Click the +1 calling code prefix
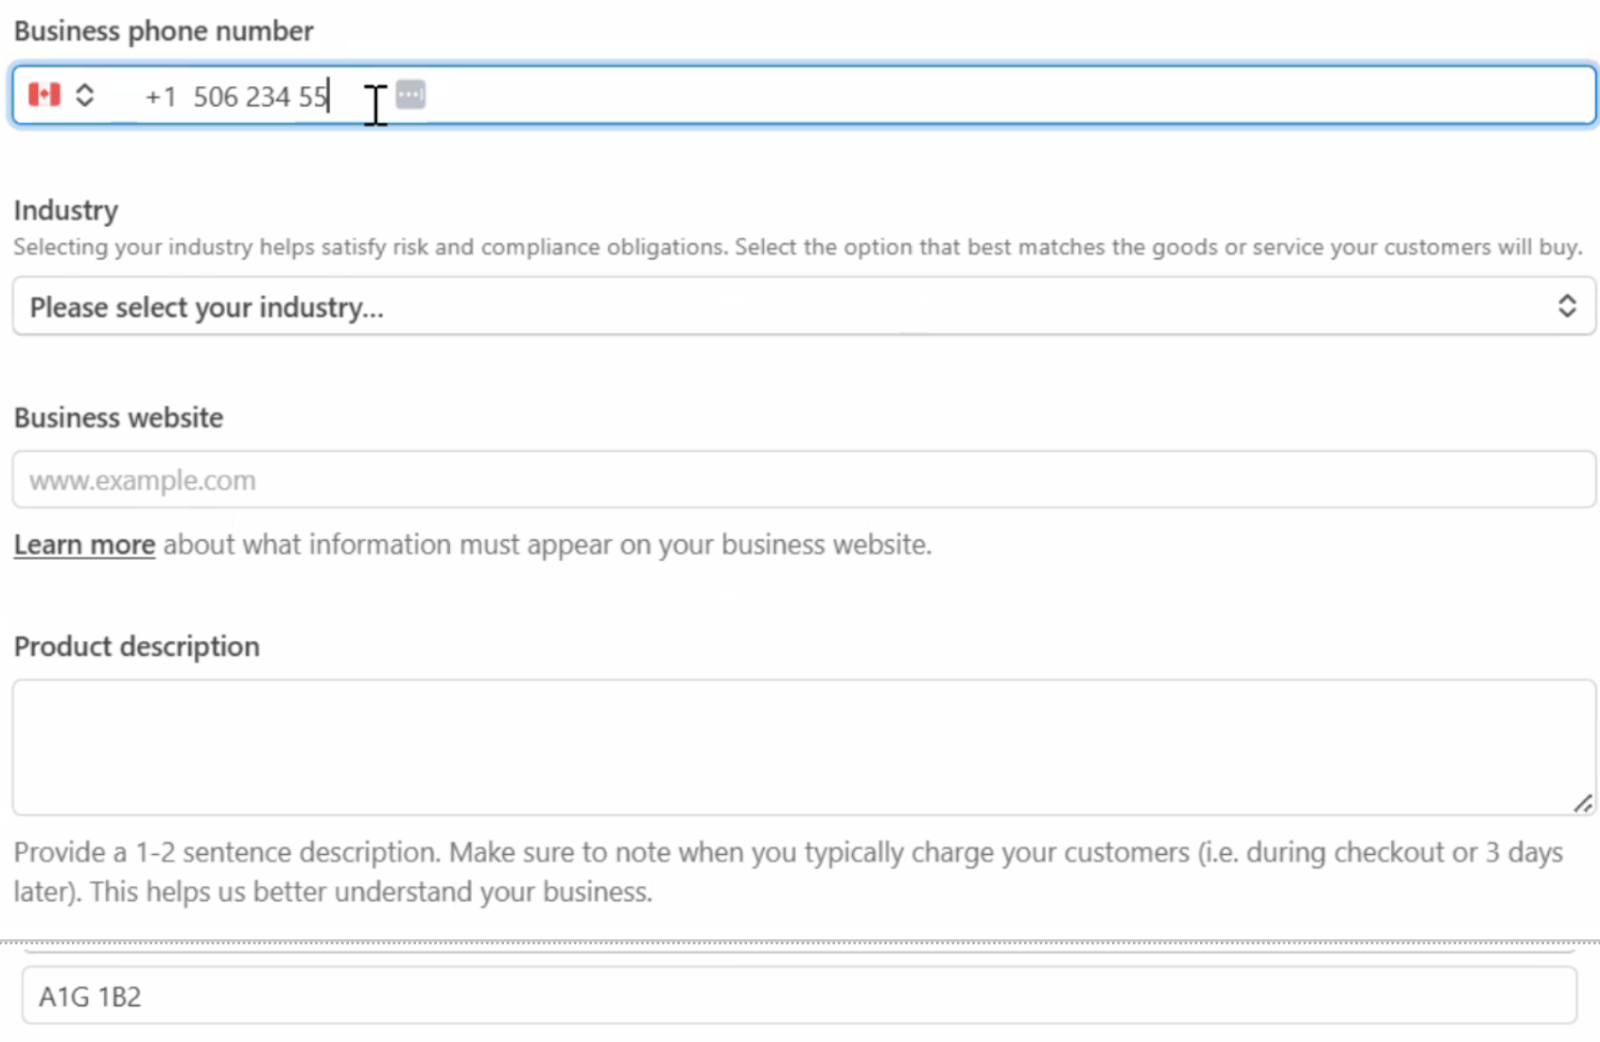This screenshot has height=1042, width=1600. 160,97
